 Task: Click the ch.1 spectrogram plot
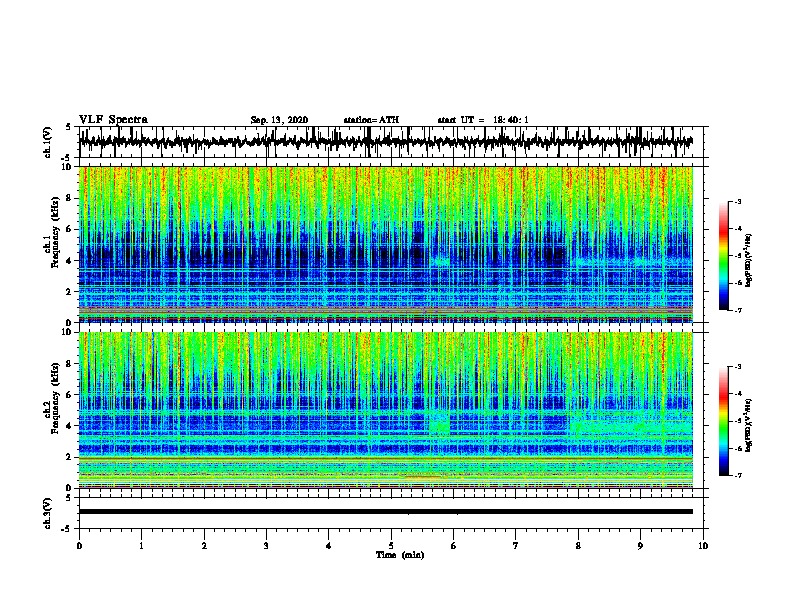click(385, 244)
